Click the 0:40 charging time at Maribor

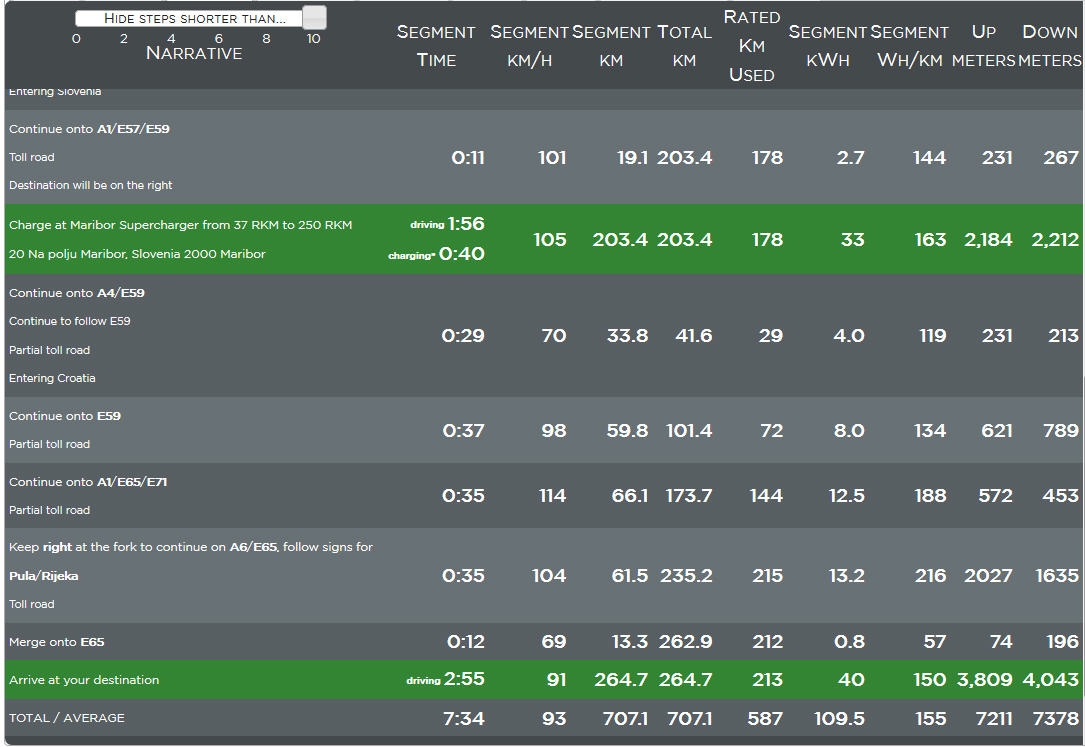tap(461, 254)
